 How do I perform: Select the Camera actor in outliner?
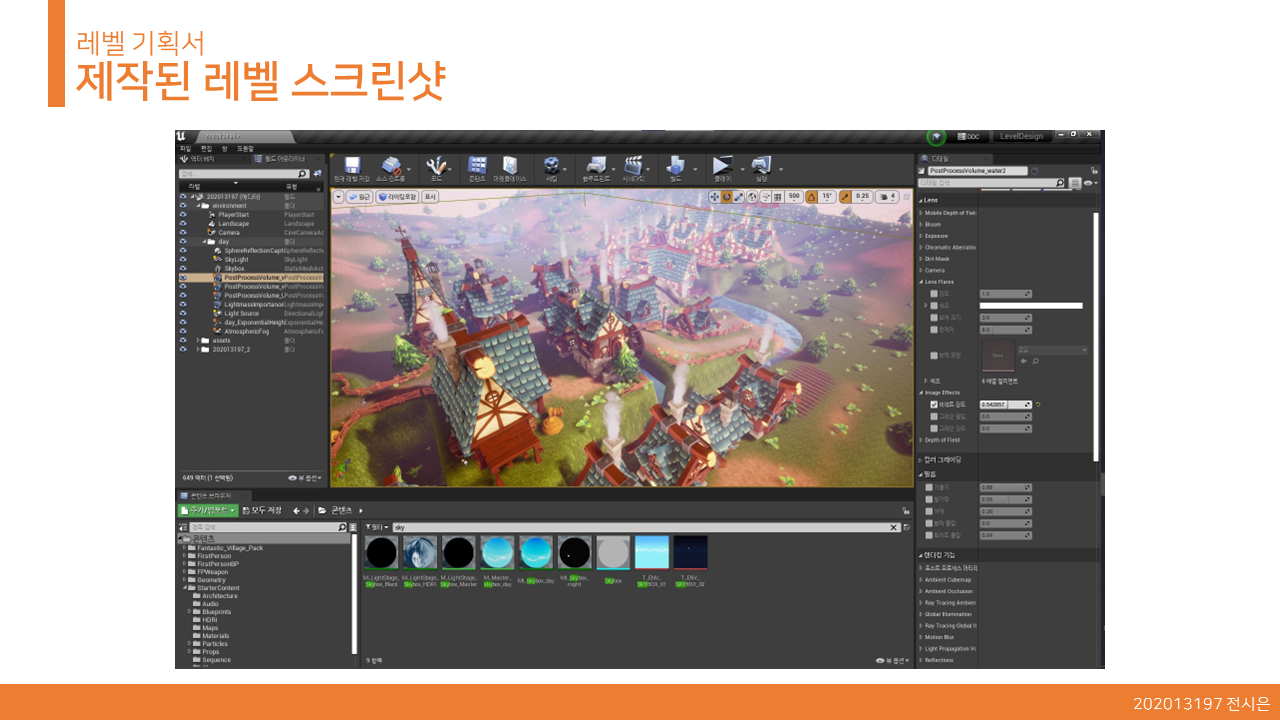pyautogui.click(x=228, y=232)
